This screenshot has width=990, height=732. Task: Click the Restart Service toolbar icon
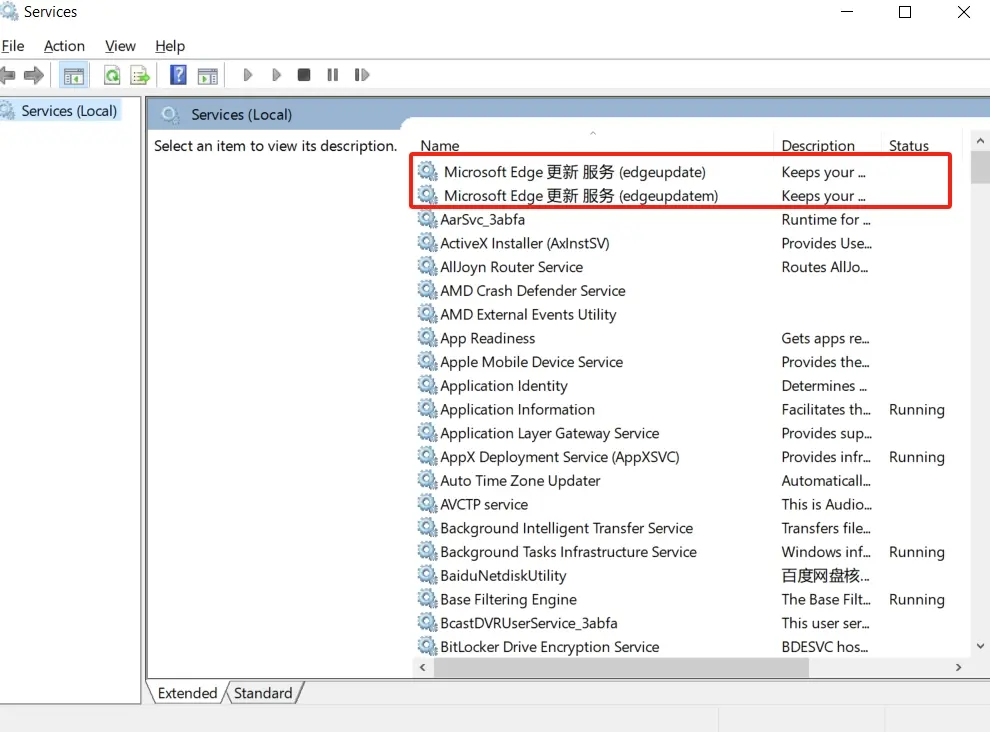pyautogui.click(x=362, y=75)
